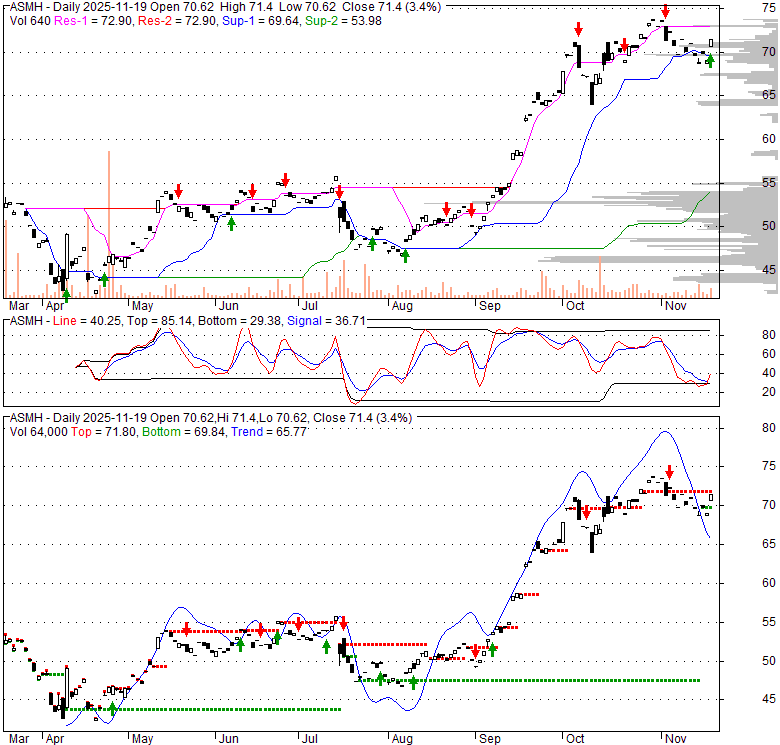This screenshot has height=745, width=780.
Task: Select the red down arrow in early November on the bottom chart
Action: [670, 472]
